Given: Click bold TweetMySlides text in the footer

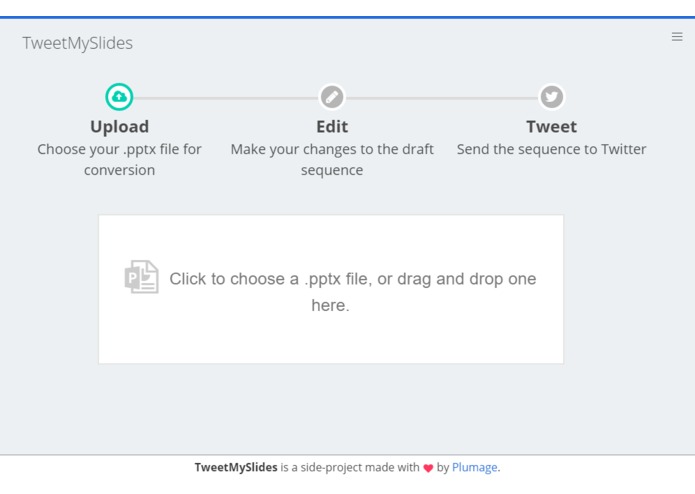Looking at the screenshot, I should 236,467.
